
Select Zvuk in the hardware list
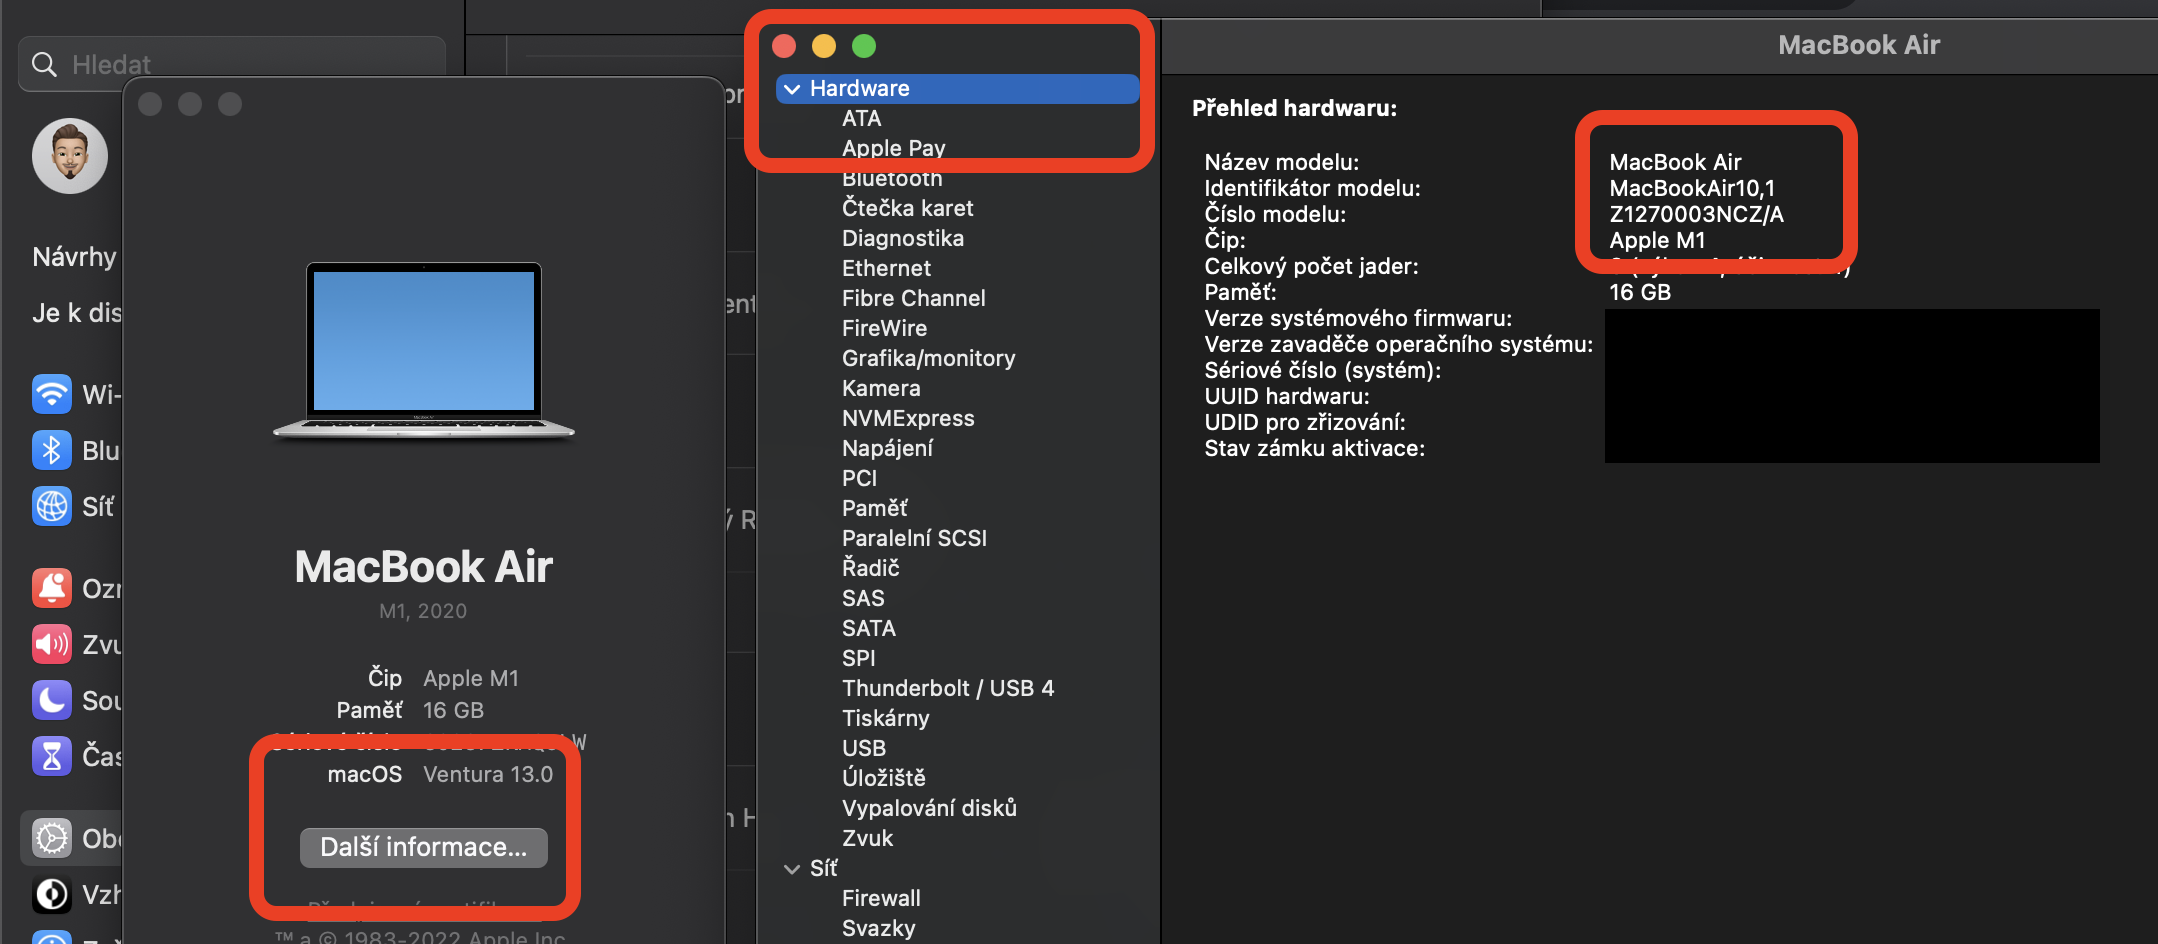867,838
